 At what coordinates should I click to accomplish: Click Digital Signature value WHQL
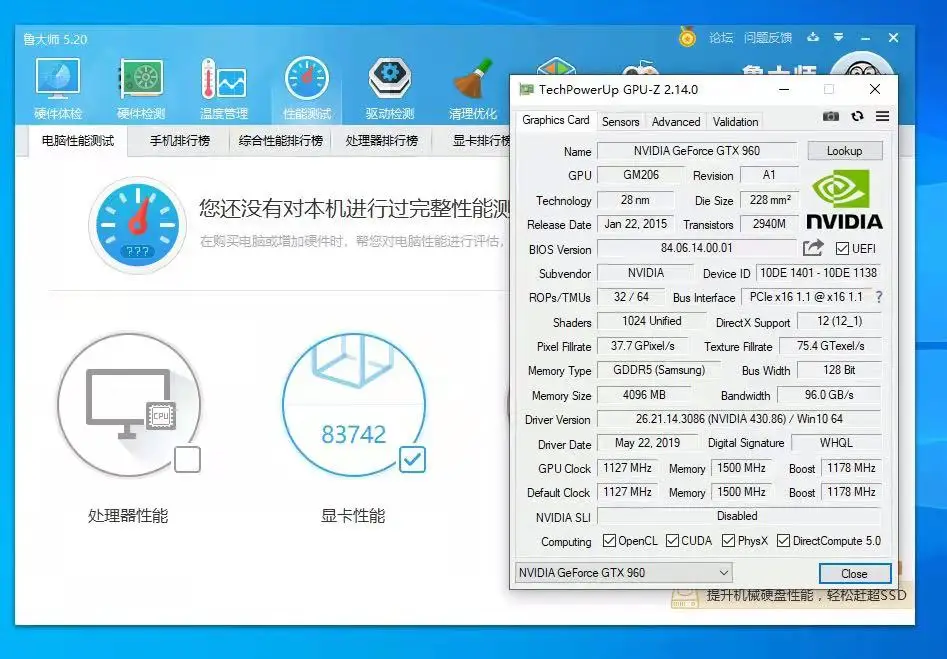click(x=836, y=443)
